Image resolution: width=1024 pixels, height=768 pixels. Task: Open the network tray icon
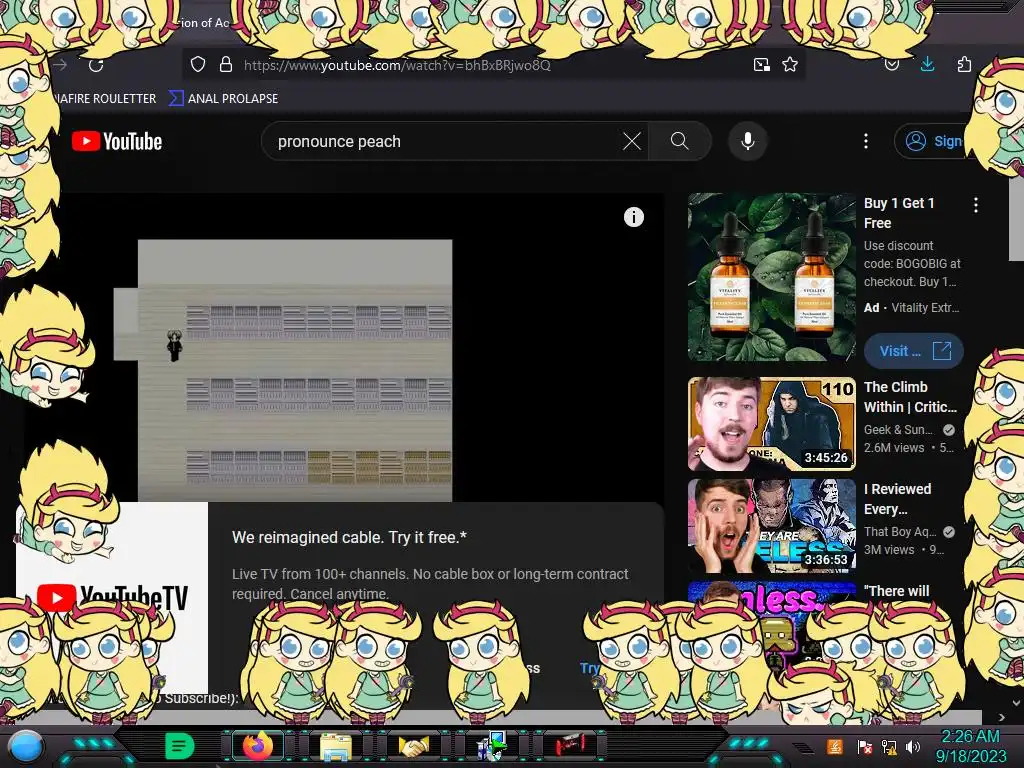[x=889, y=746]
